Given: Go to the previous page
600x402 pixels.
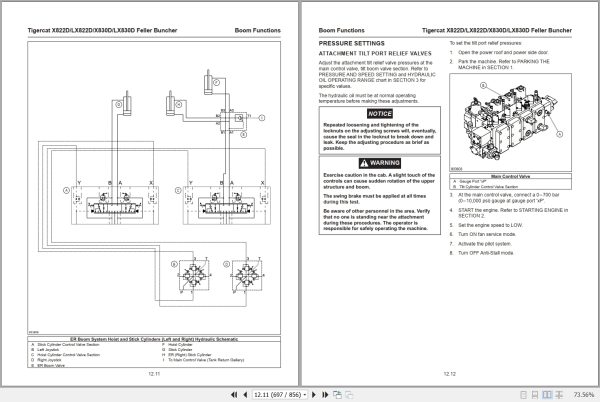Looking at the screenshot, I should click(245, 395).
